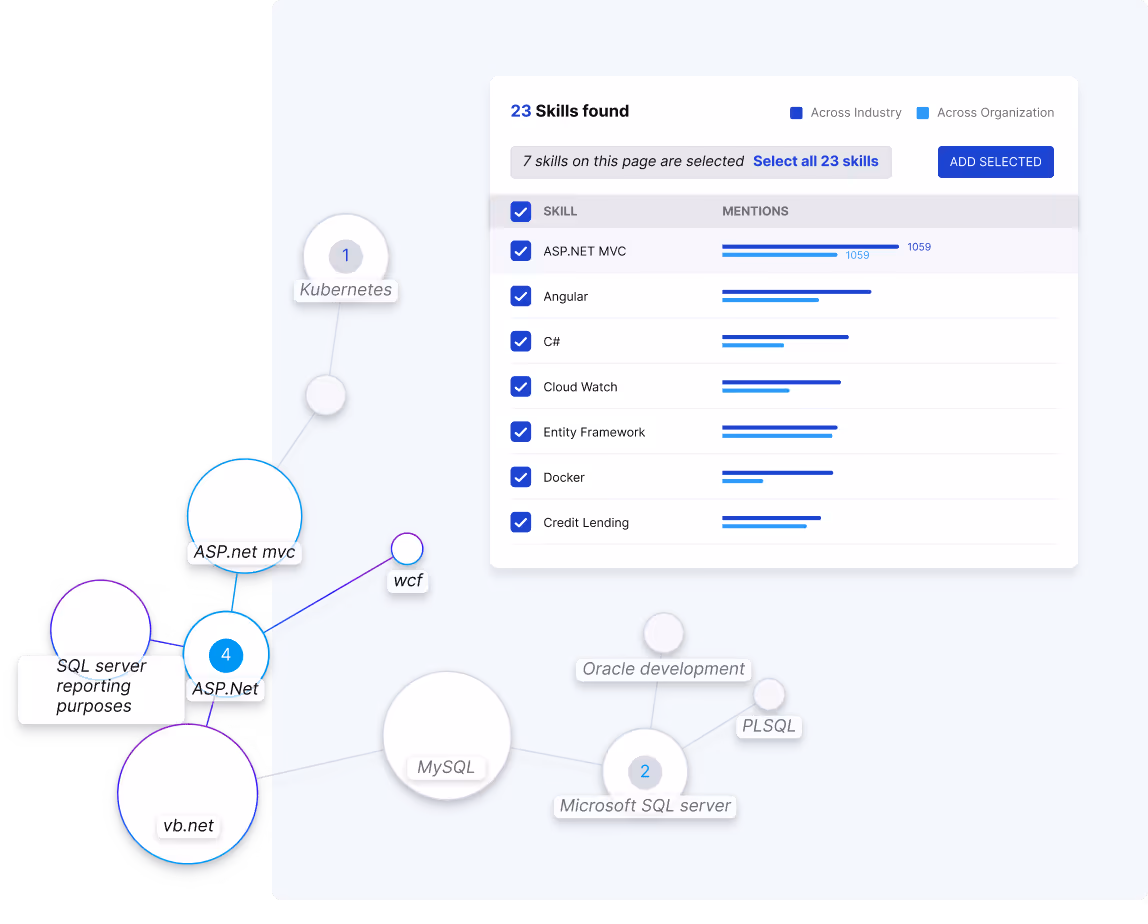Screen dimensions: 1148x924
Task: Uncheck the Angular skill checkbox
Action: pyautogui.click(x=521, y=297)
